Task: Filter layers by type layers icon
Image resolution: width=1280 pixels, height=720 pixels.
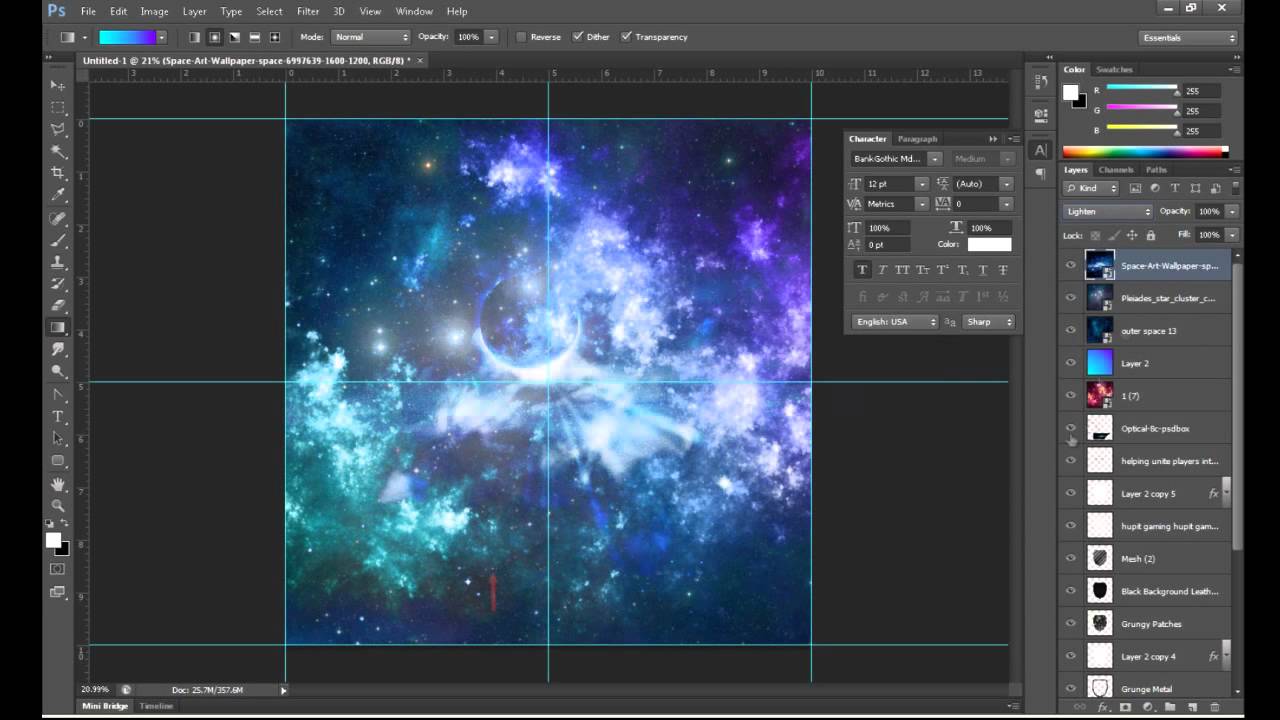Action: 1176,188
